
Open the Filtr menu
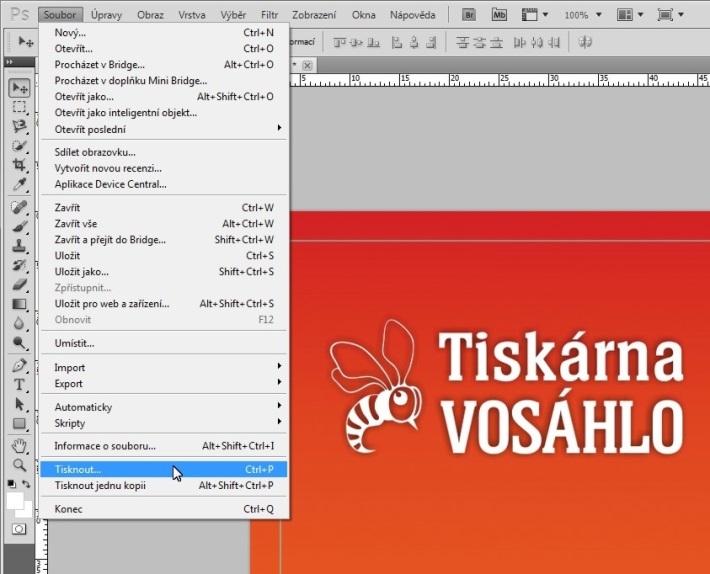(269, 15)
